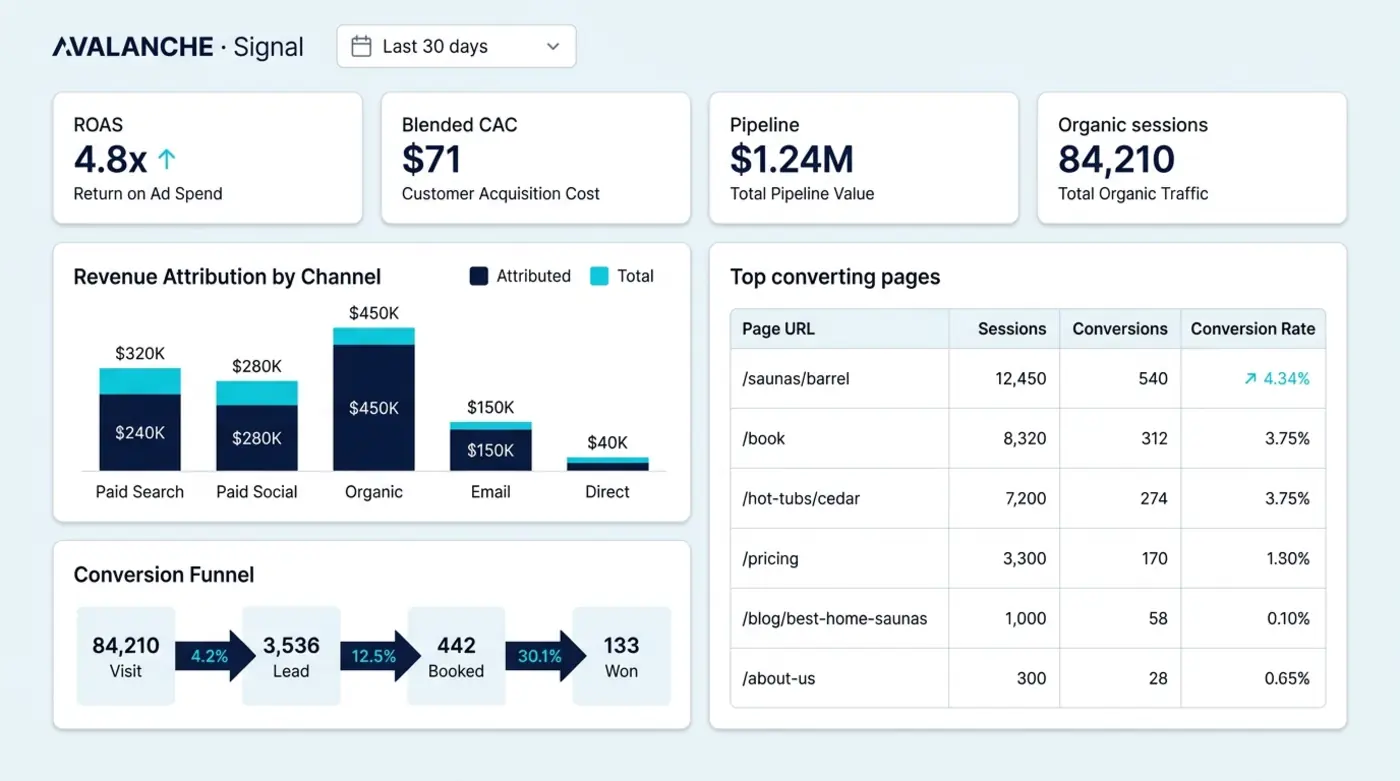
Task: Select the 84,210 Organic sessions value
Action: click(x=1116, y=159)
